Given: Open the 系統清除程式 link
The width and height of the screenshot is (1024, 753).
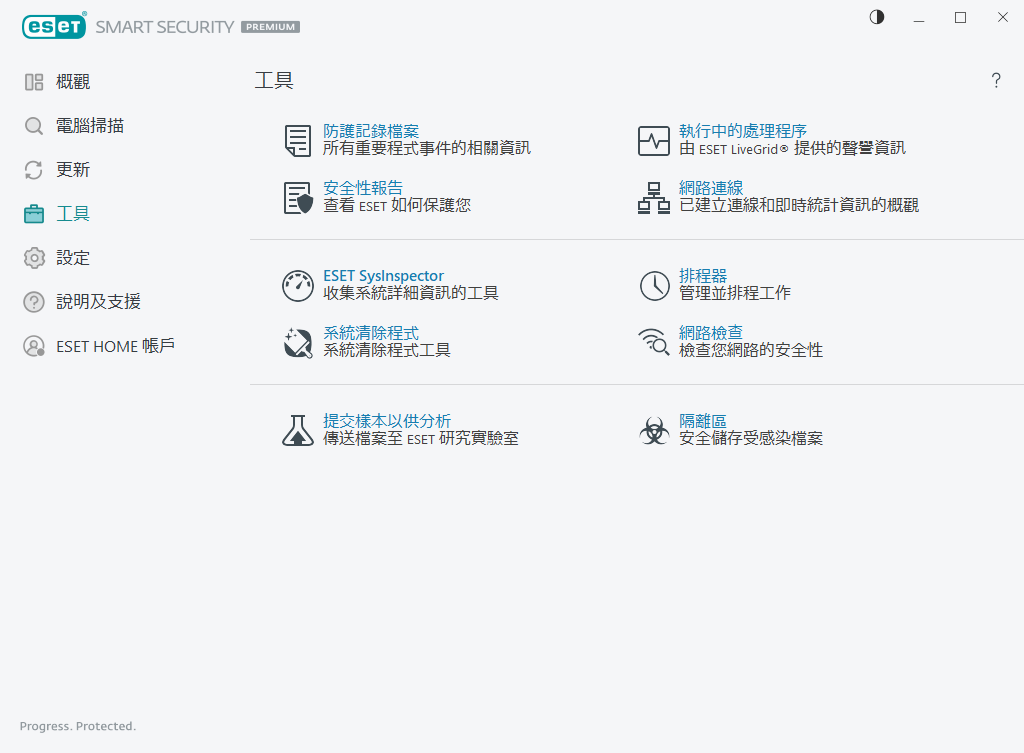Looking at the screenshot, I should click(371, 333).
